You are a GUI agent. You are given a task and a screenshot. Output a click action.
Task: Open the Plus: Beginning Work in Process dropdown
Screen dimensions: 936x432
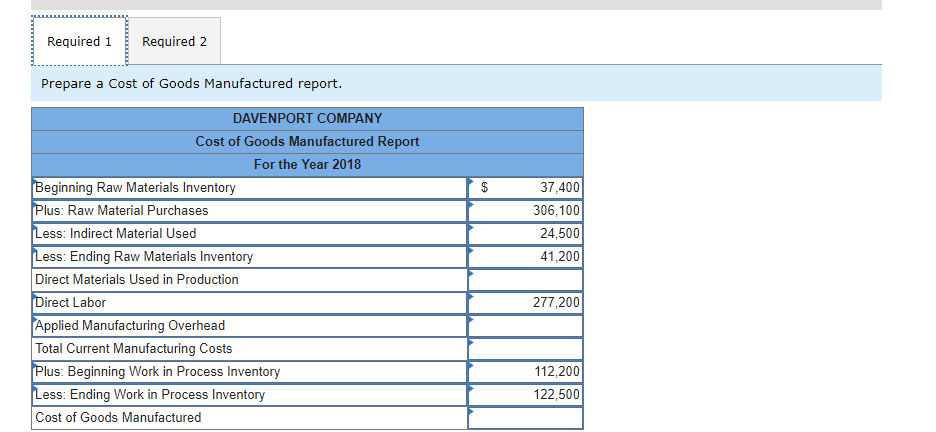coord(250,372)
